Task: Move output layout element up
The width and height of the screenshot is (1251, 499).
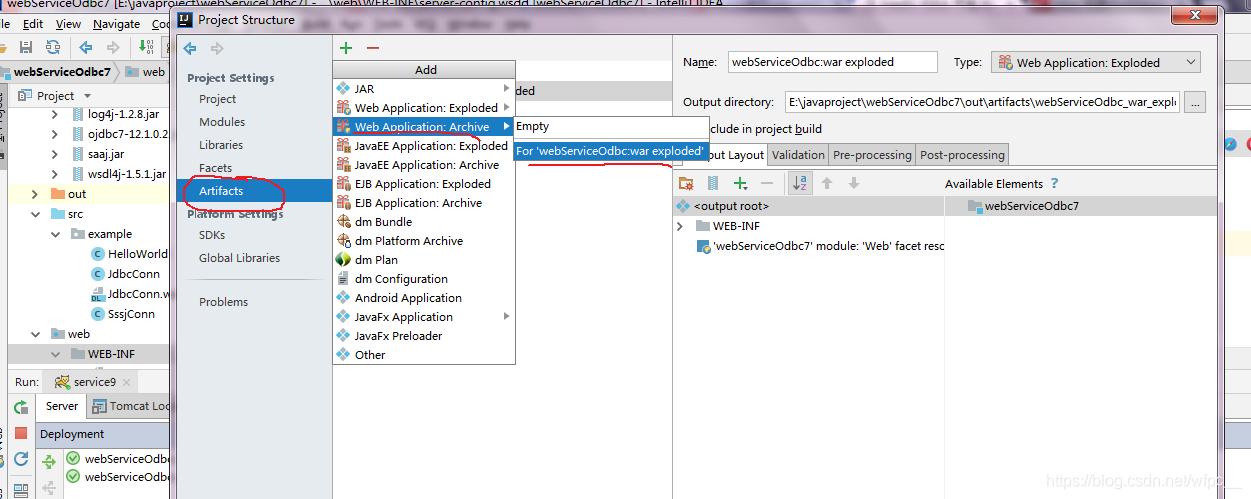Action: pos(827,184)
